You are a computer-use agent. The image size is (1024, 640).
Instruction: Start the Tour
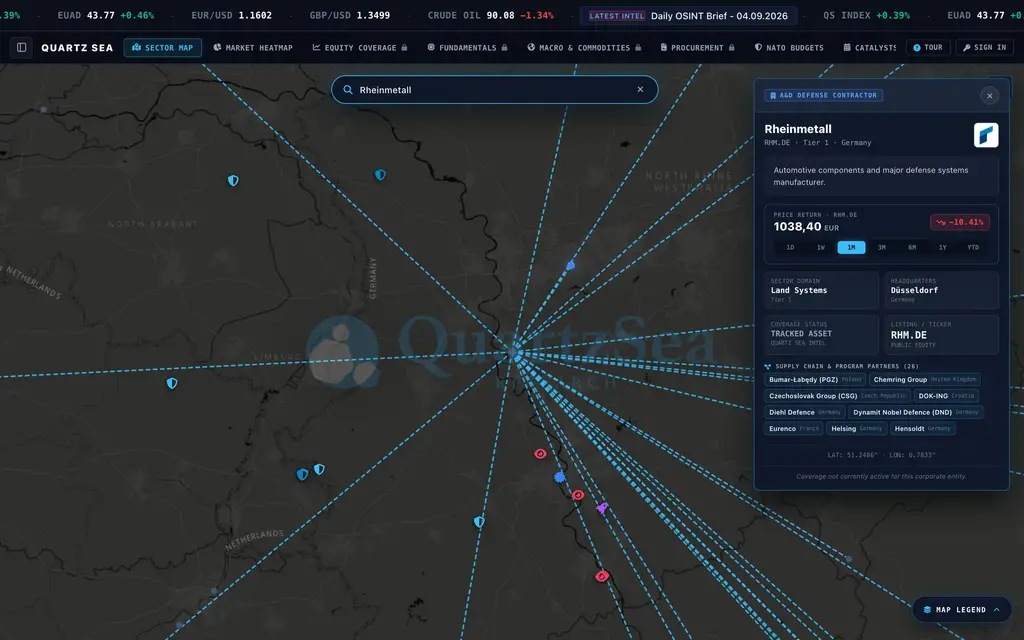(x=927, y=48)
